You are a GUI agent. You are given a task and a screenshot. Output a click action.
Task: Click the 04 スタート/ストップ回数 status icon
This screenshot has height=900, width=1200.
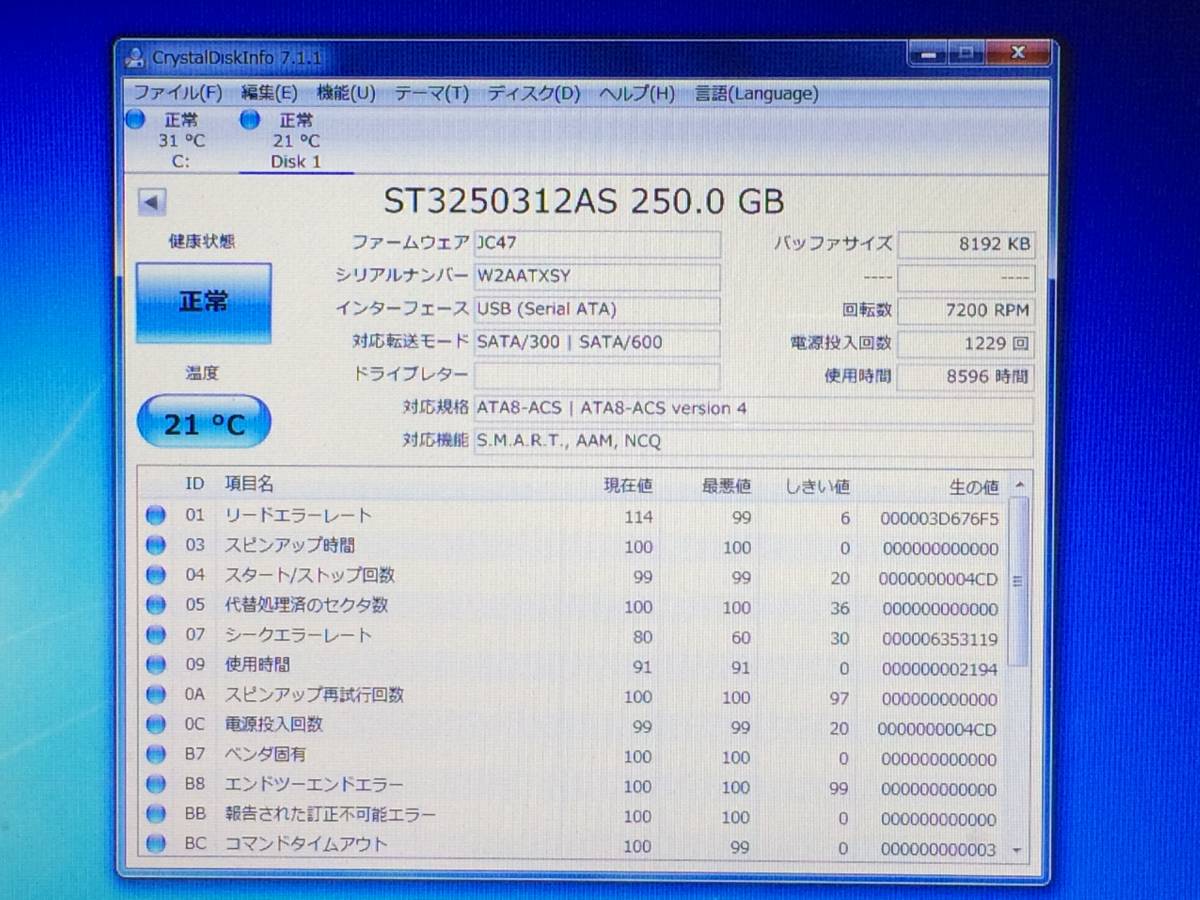[x=155, y=576]
